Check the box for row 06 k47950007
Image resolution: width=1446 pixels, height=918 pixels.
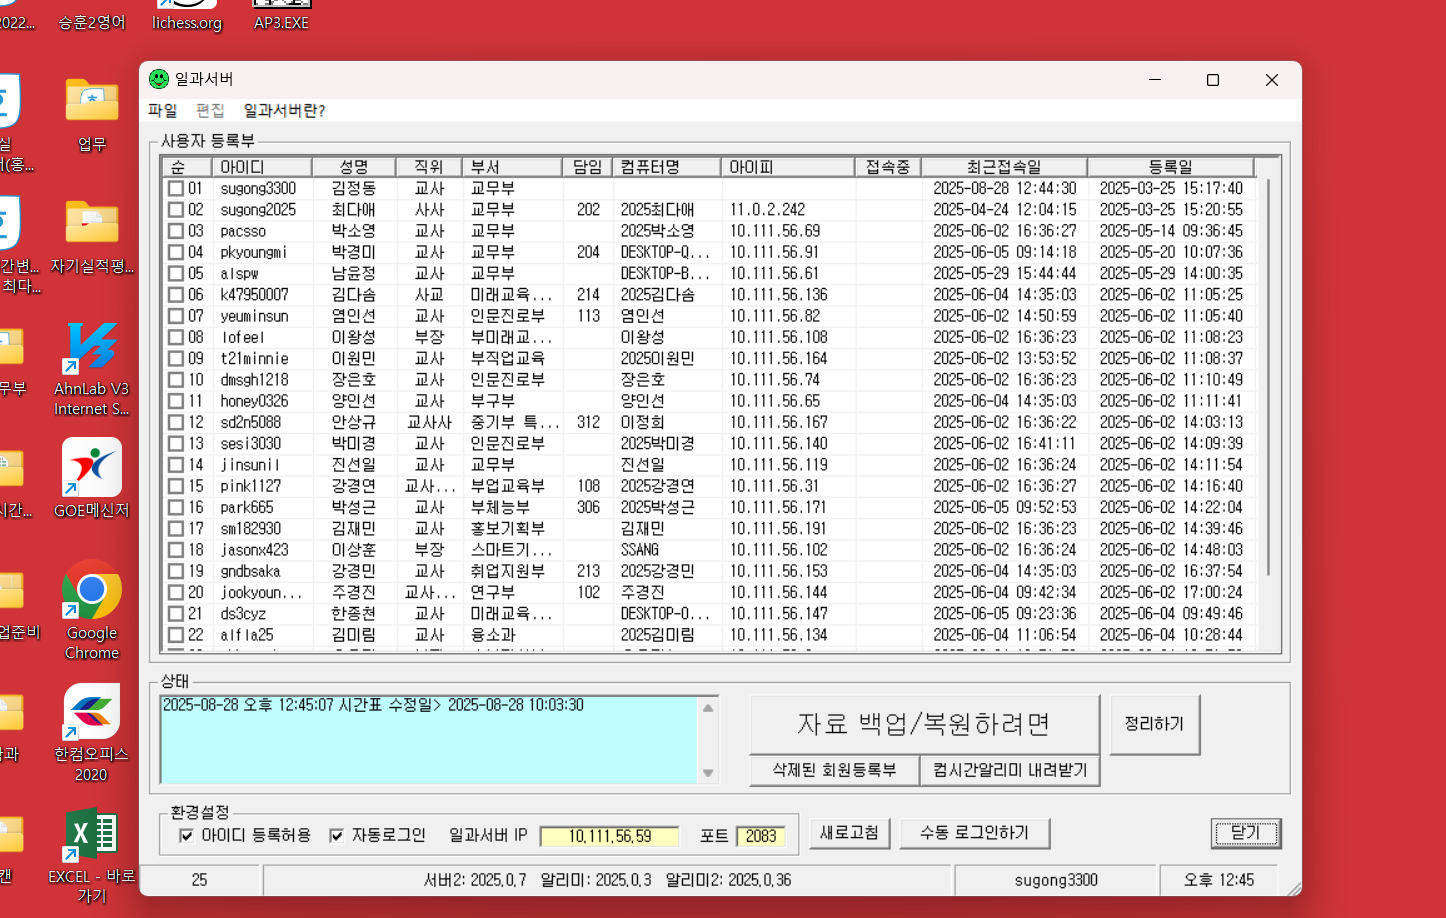[176, 294]
